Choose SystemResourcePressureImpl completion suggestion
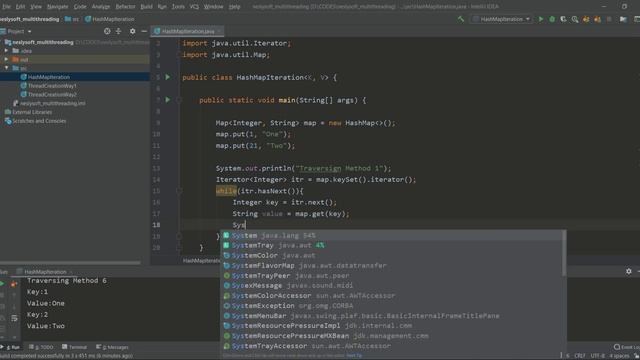The image size is (640, 360). click(391, 326)
